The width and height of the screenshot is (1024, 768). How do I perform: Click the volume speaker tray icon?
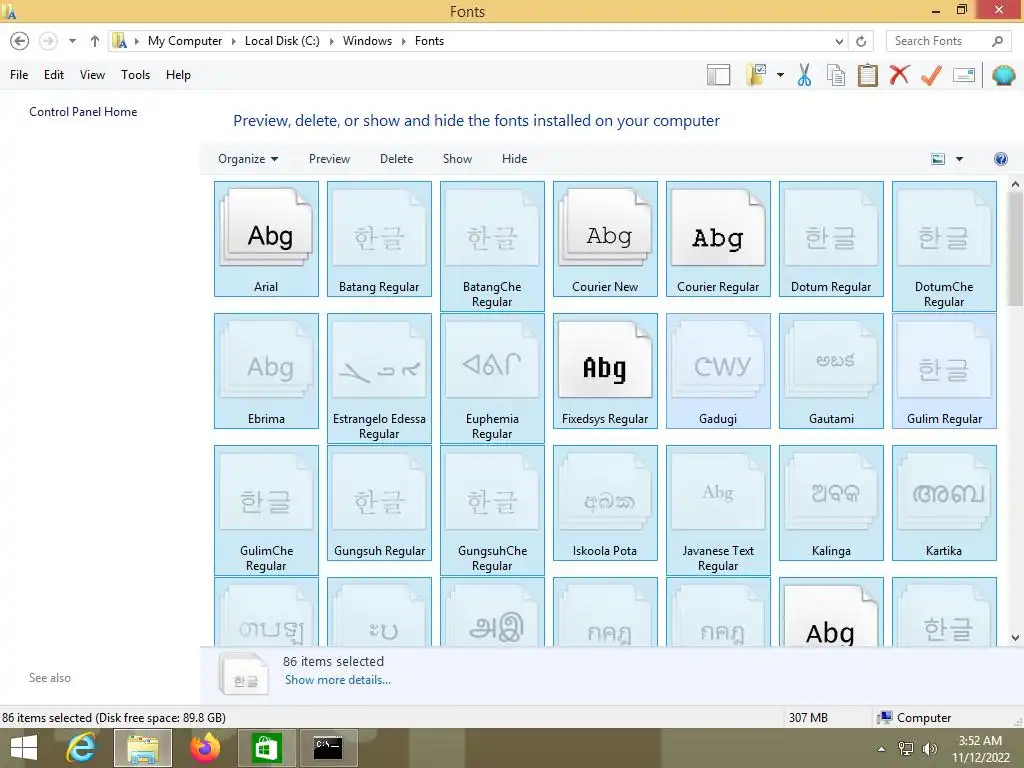(x=930, y=749)
